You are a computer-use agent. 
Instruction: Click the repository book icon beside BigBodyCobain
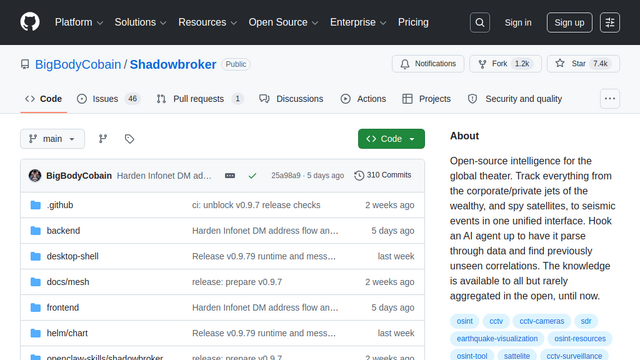tap(25, 64)
